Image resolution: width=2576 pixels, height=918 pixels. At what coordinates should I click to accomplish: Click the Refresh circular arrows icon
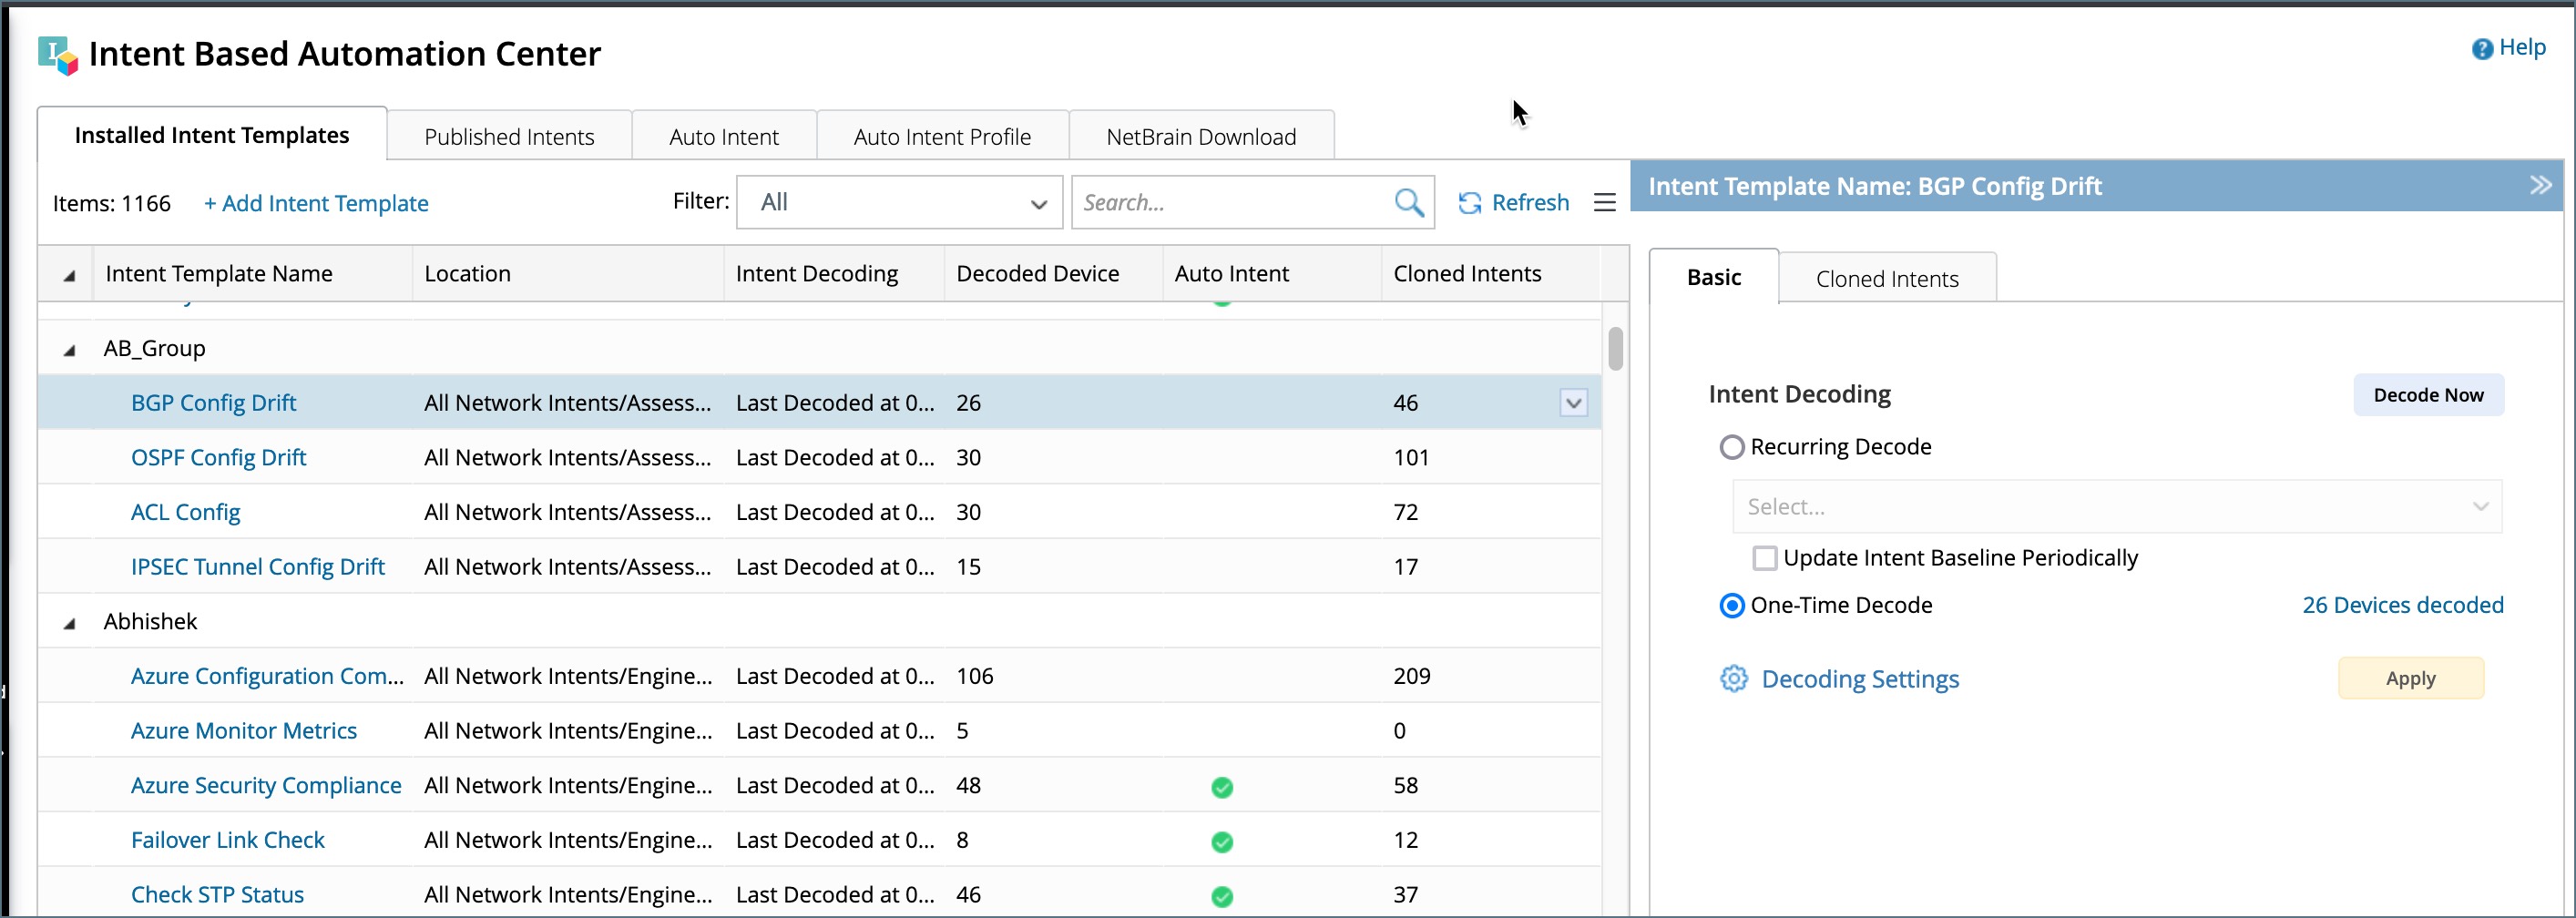(1469, 203)
